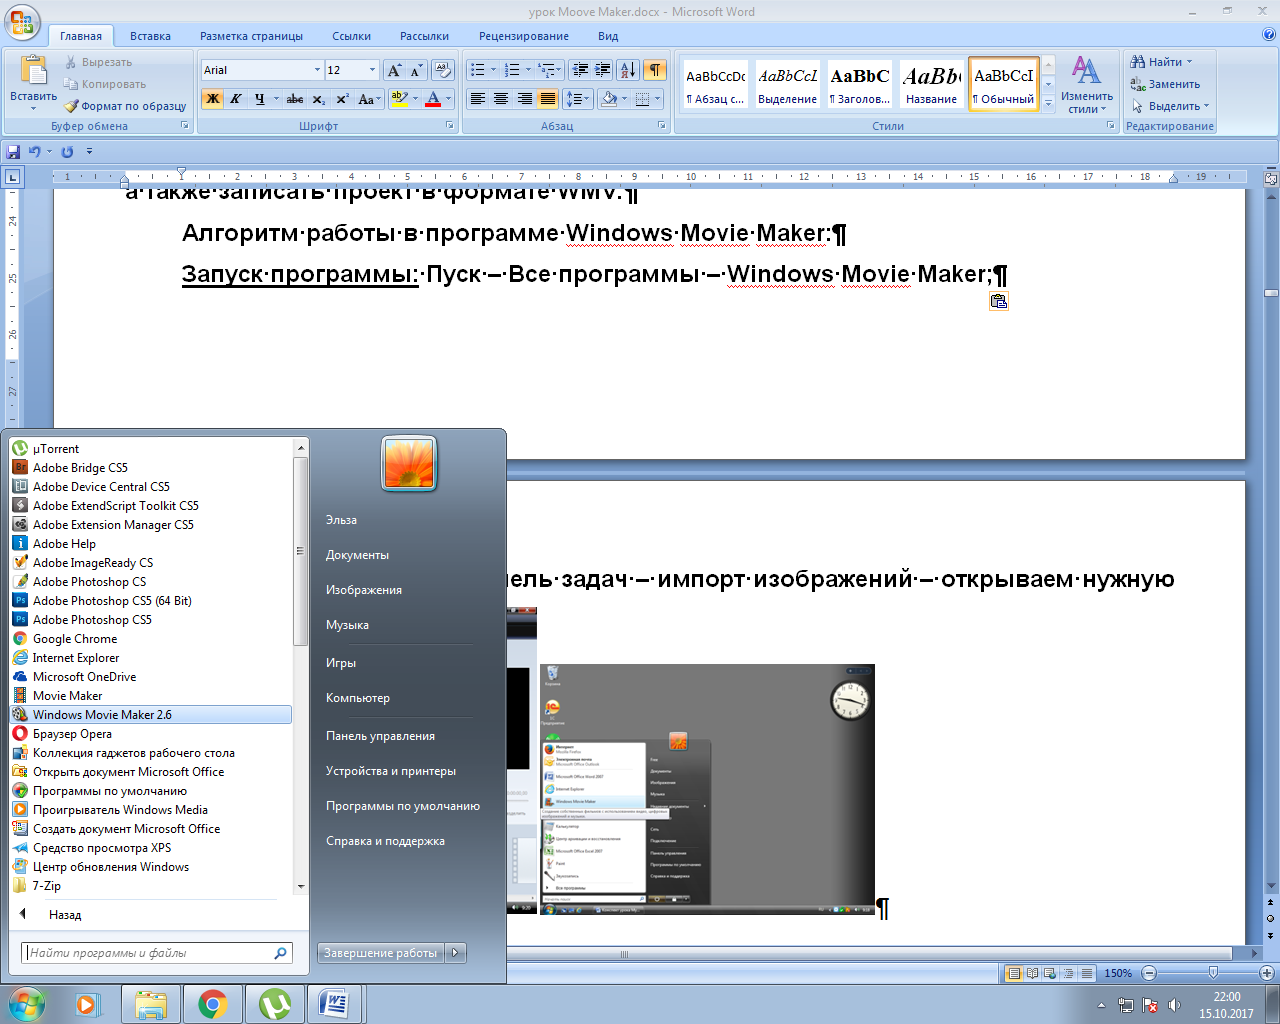The height and width of the screenshot is (1024, 1280).
Task: Open line spacing dropdown
Action: (577, 99)
